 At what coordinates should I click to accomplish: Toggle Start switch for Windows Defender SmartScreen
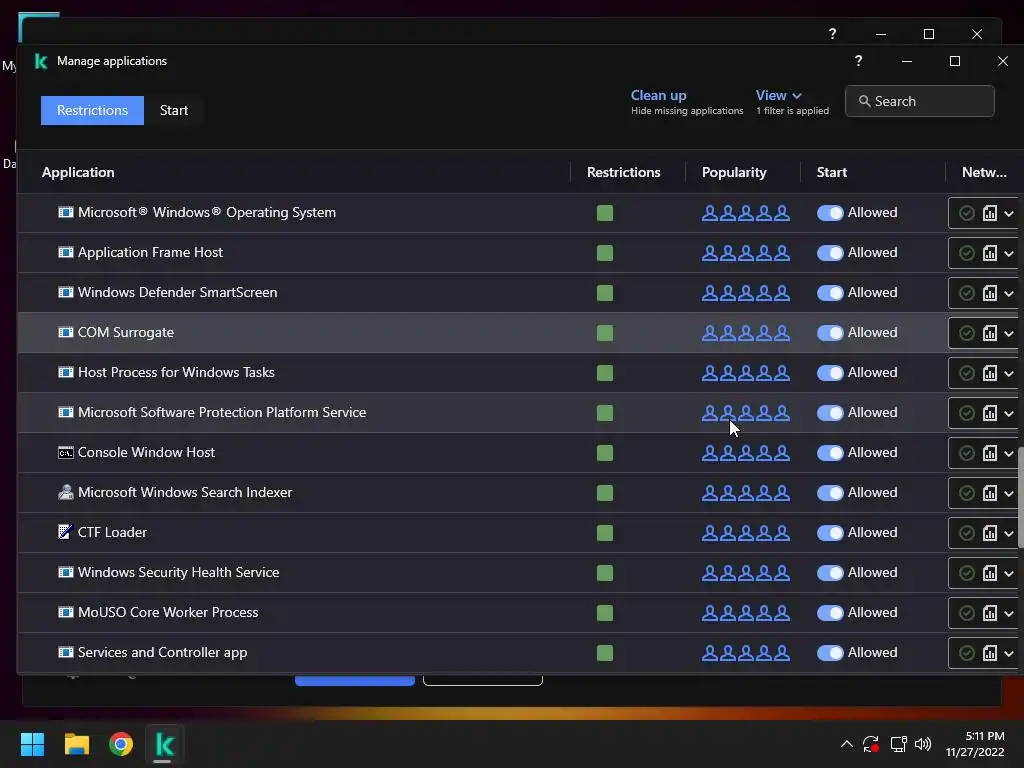pos(830,292)
